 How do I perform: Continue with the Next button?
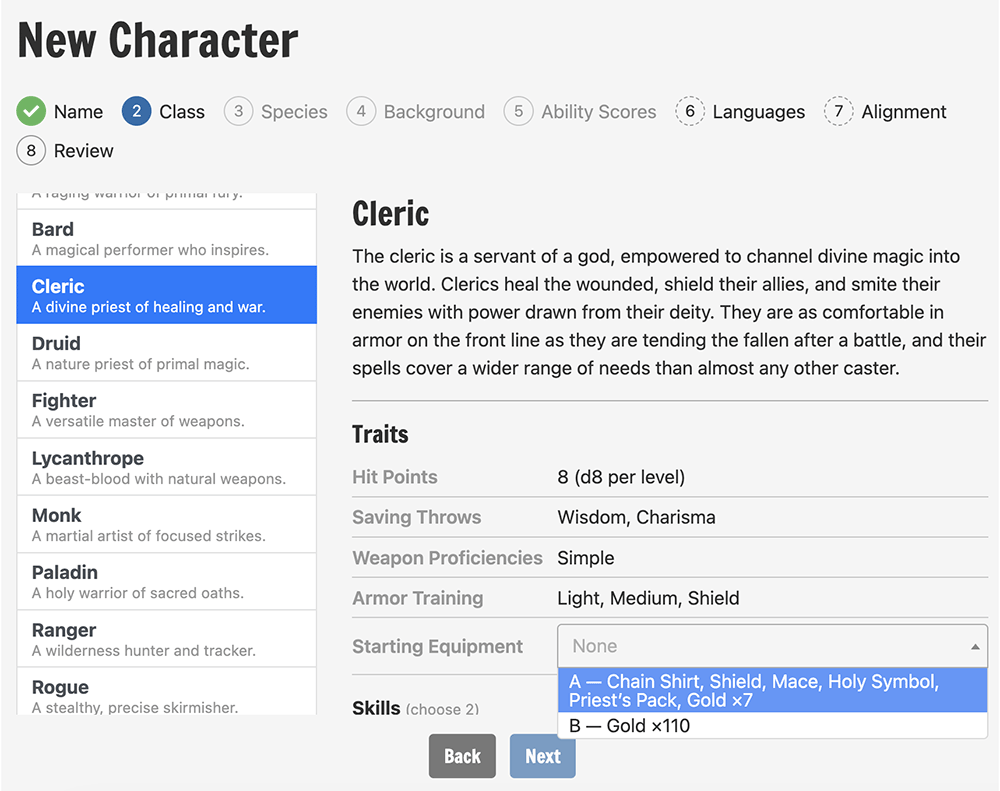[543, 756]
